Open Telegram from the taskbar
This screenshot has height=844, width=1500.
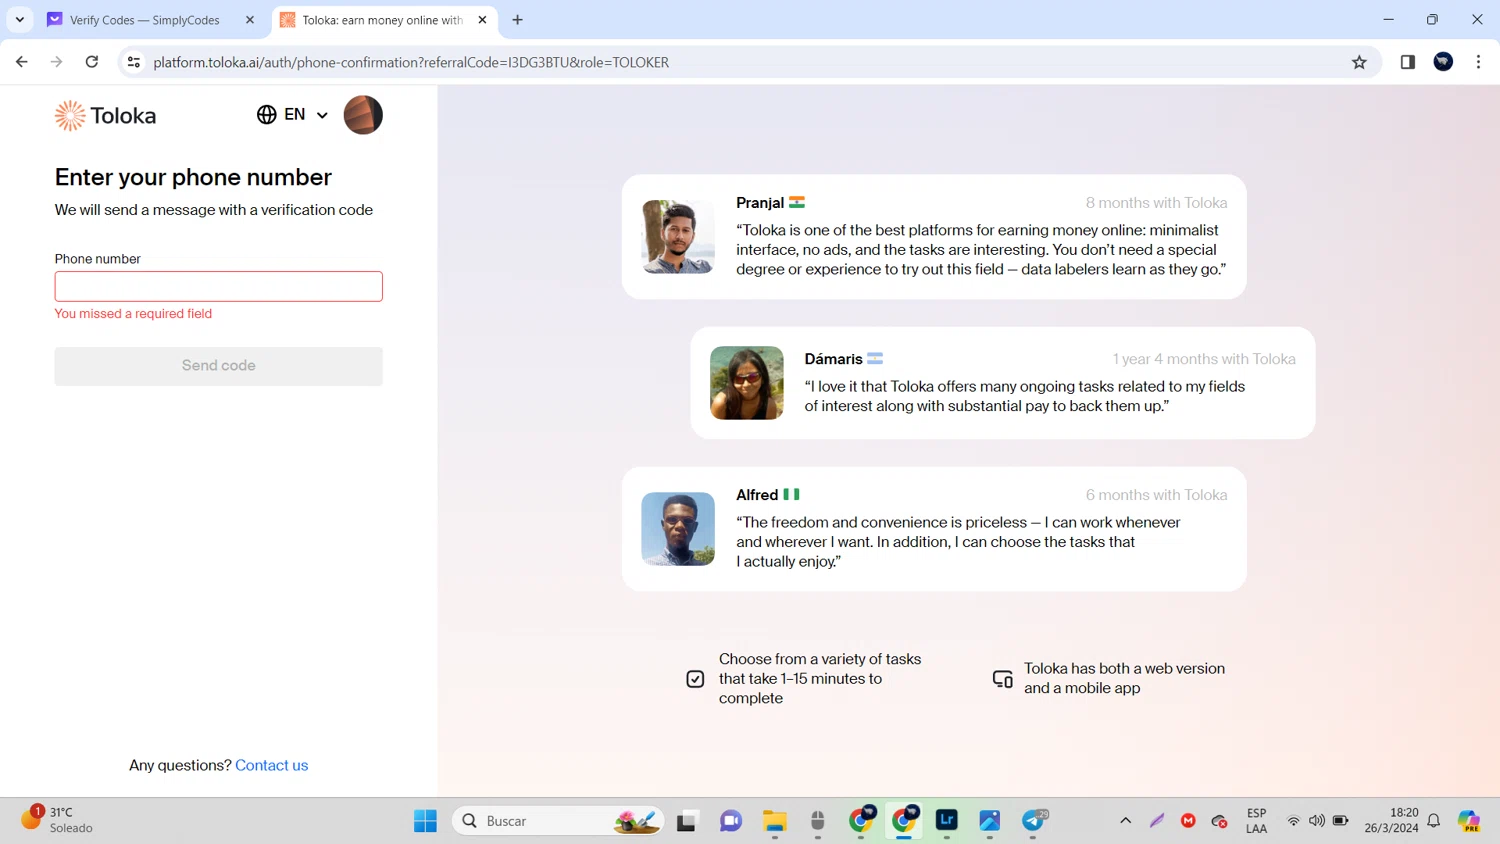coord(1034,821)
